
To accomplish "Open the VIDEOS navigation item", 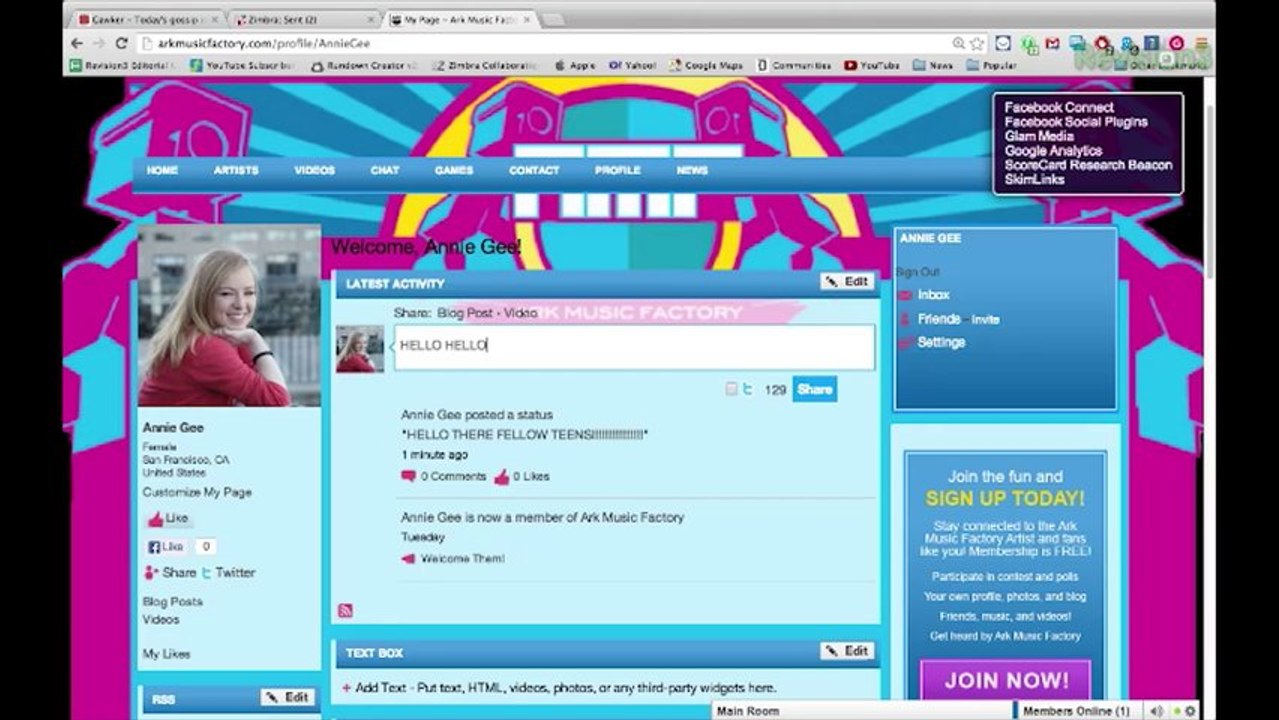I will click(x=314, y=171).
